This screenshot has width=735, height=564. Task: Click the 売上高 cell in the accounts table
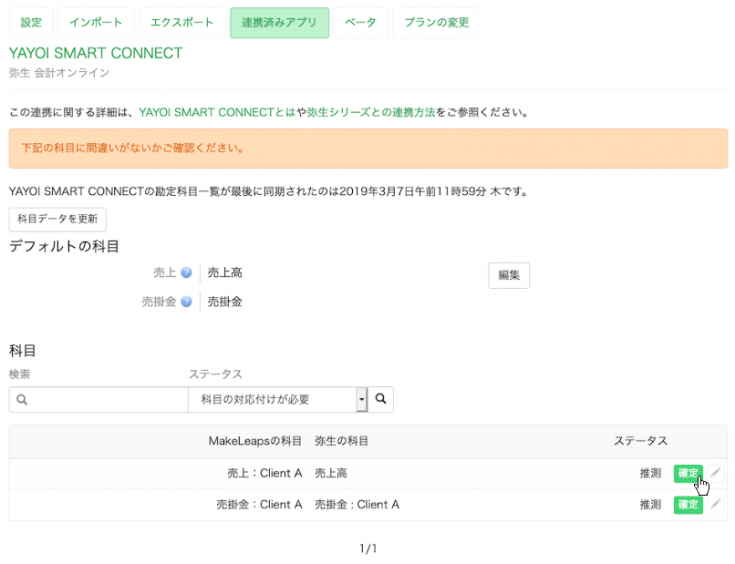coord(330,473)
